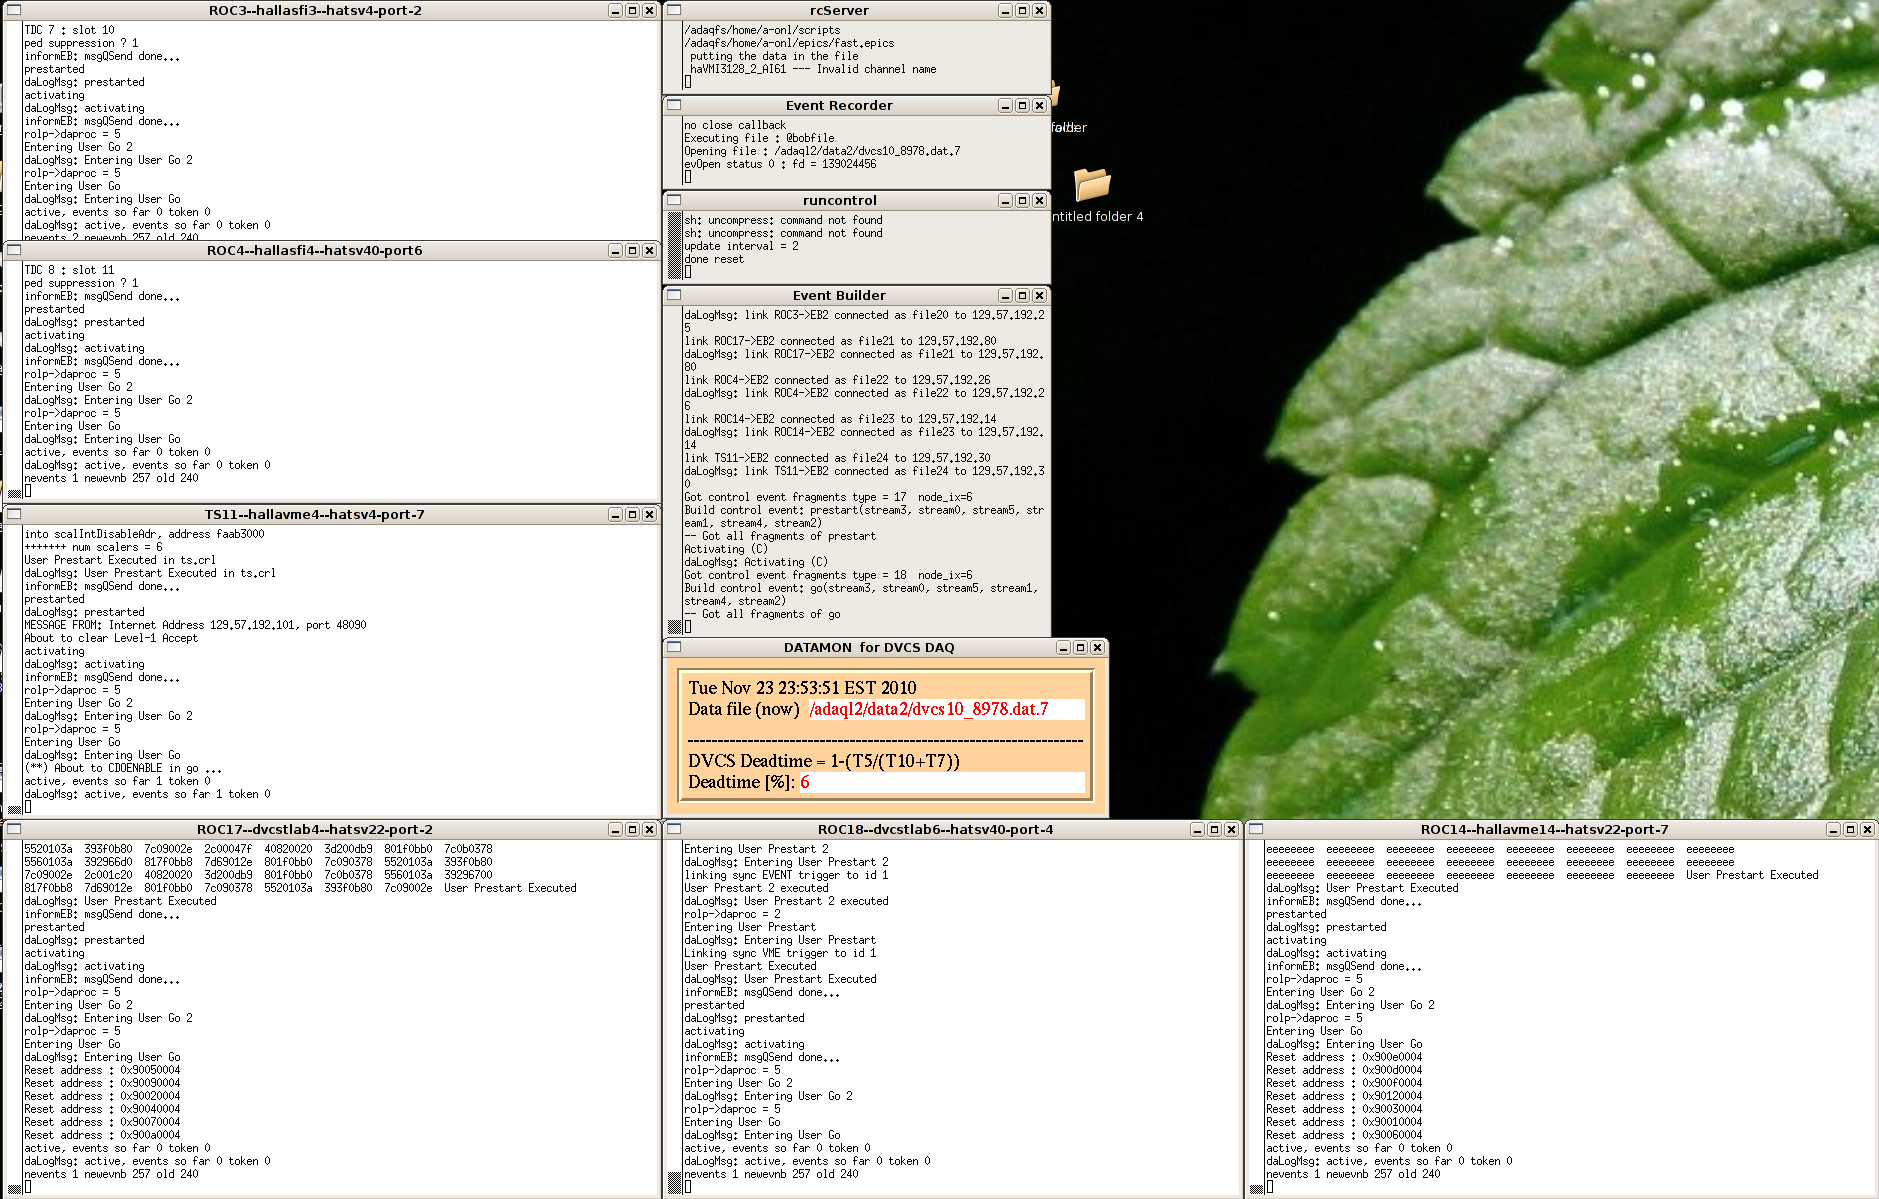
Task: Click the Data file path field in DATAMON
Action: (x=946, y=709)
